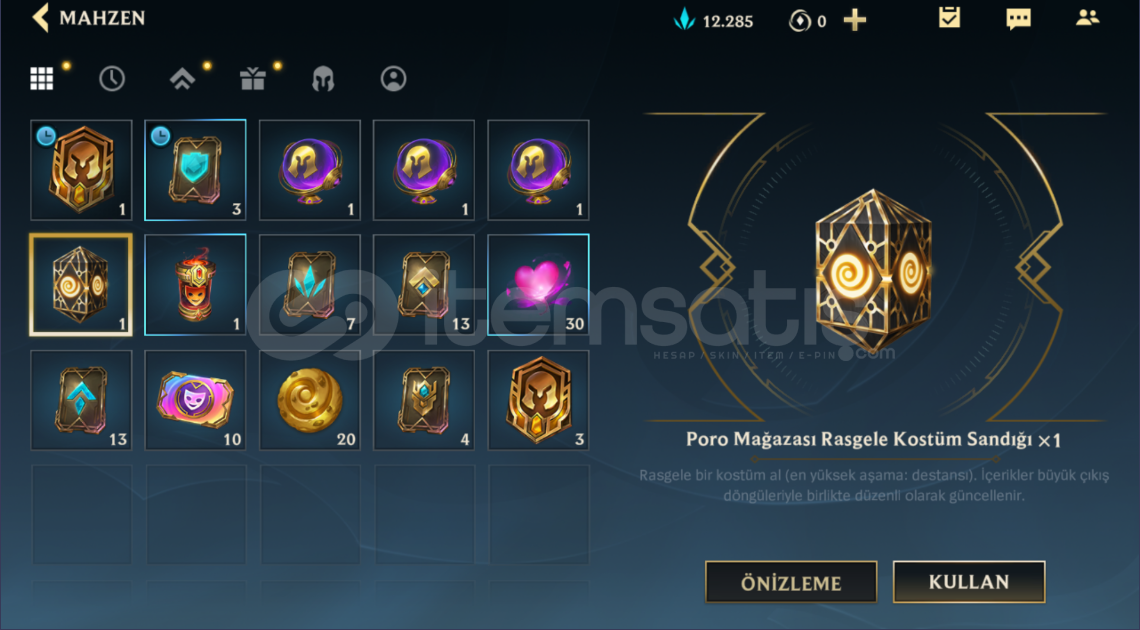Switch to the time-limited clock filter tab
This screenshot has width=1140, height=630.
pos(112,78)
